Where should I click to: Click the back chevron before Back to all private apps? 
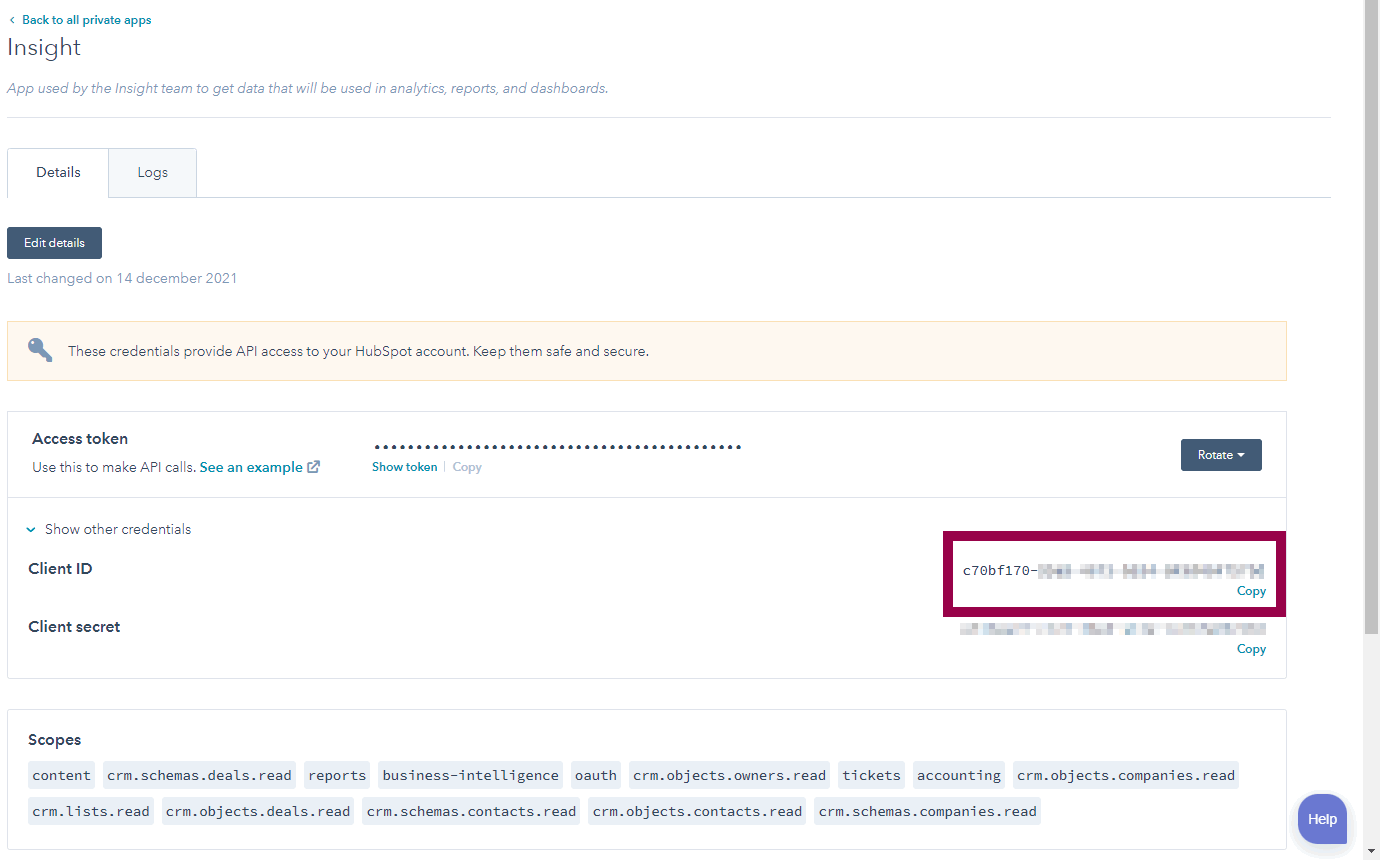[14, 19]
